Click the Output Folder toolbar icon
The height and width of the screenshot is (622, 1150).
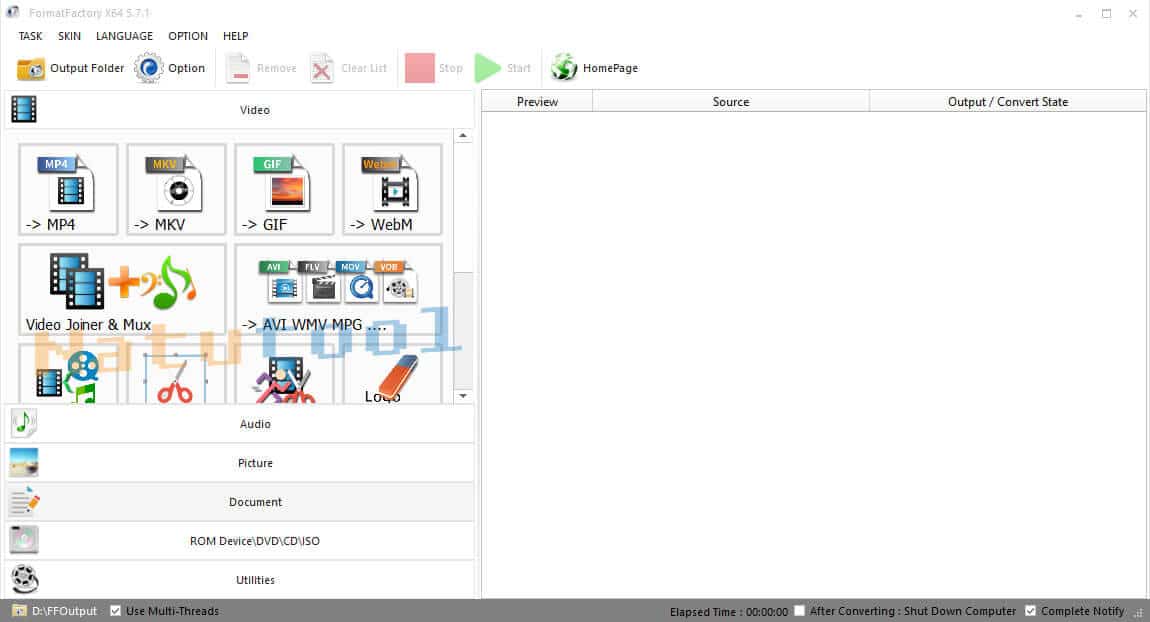[31, 68]
